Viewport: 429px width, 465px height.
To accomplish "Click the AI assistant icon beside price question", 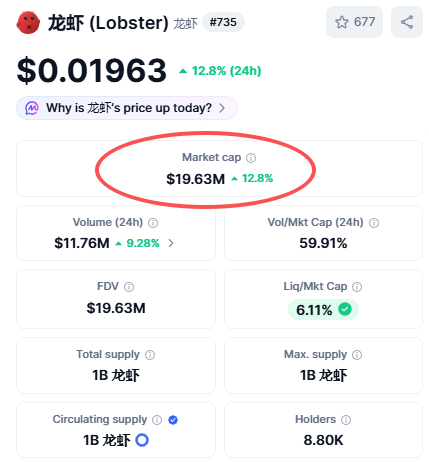I will [x=32, y=108].
